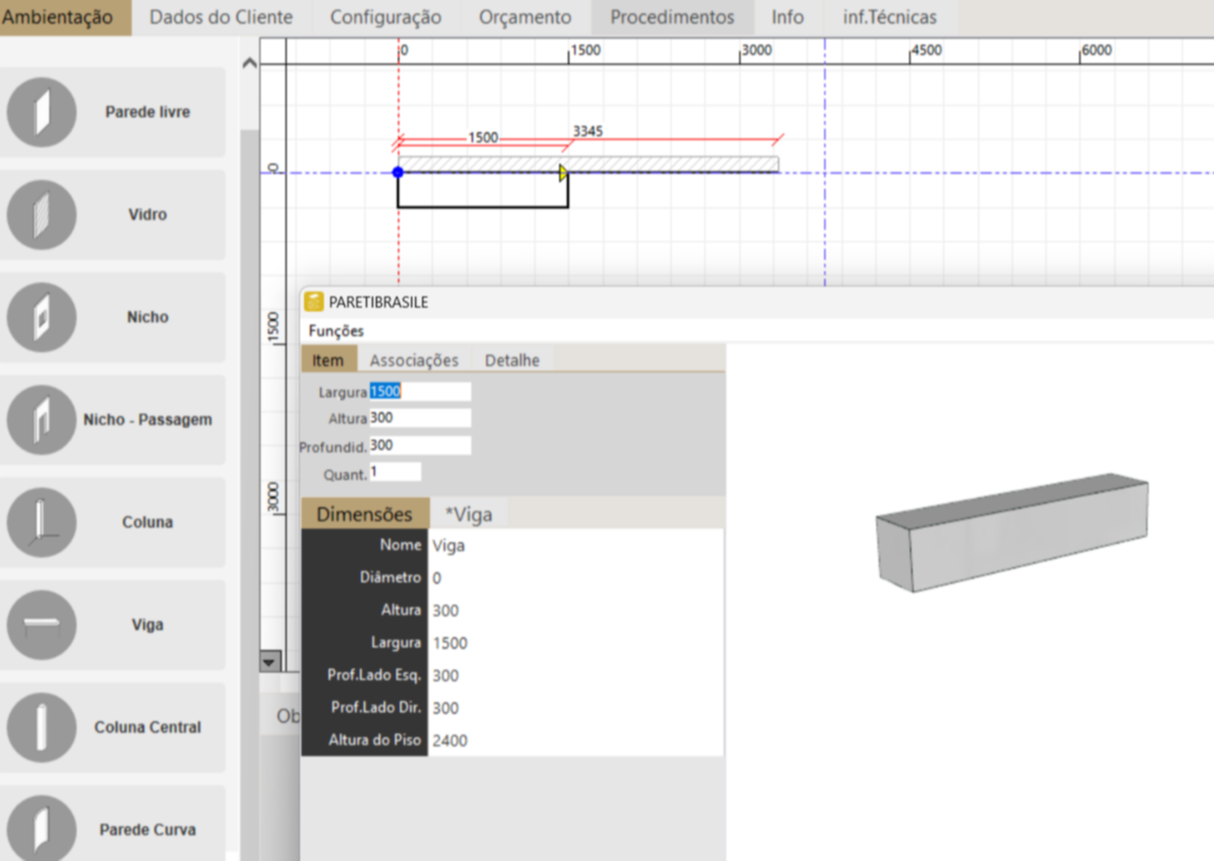This screenshot has width=1214, height=861.
Task: Select the *Viga properties tab
Action: pos(468,514)
